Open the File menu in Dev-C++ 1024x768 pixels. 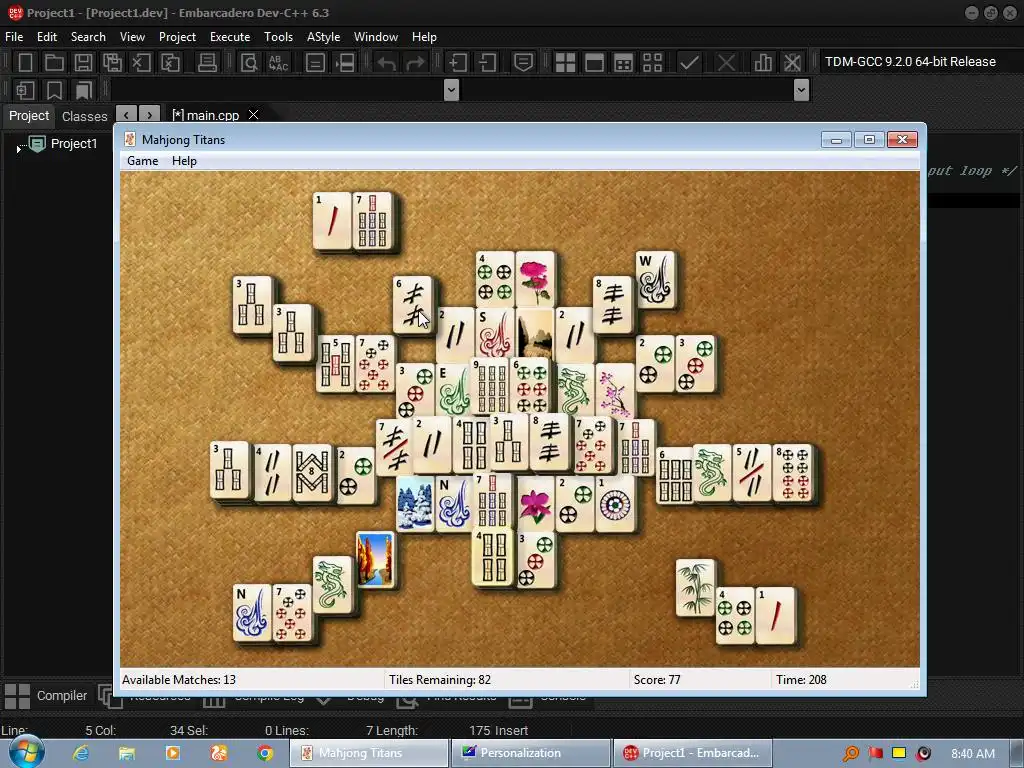14,37
